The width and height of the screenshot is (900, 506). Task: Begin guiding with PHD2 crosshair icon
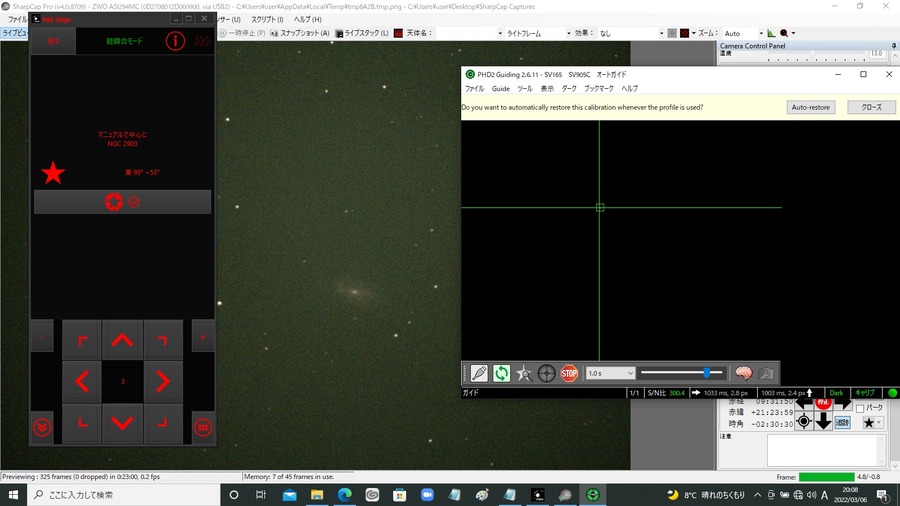point(546,373)
